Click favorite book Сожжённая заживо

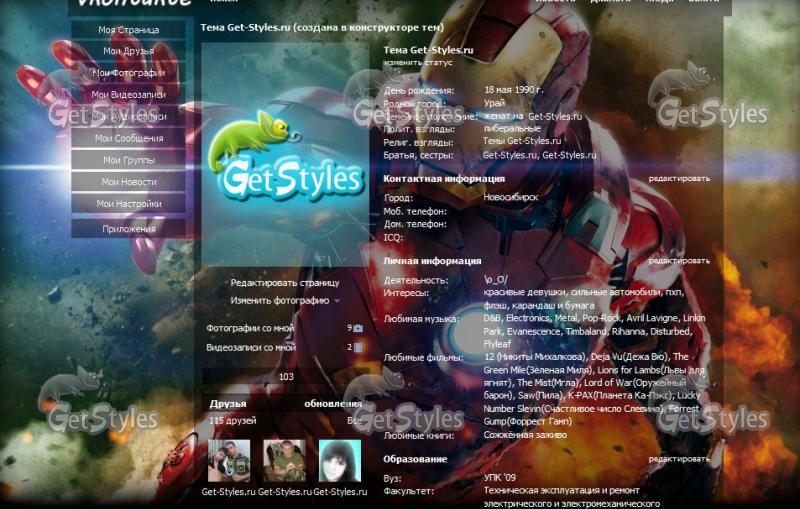click(525, 435)
